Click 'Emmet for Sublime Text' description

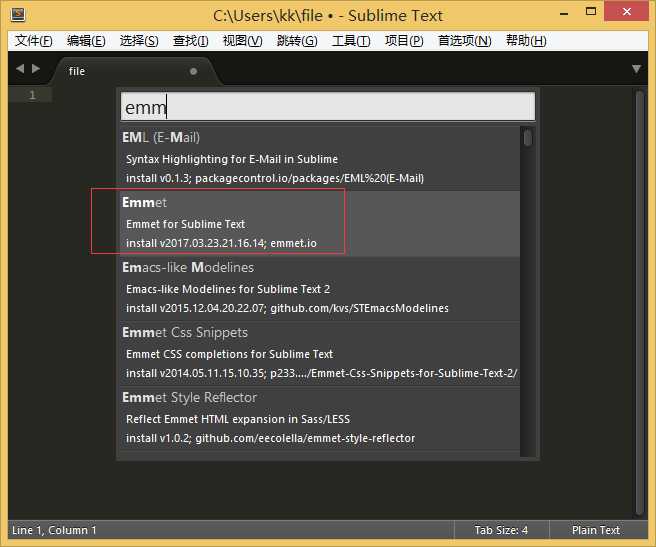pyautogui.click(x=185, y=224)
